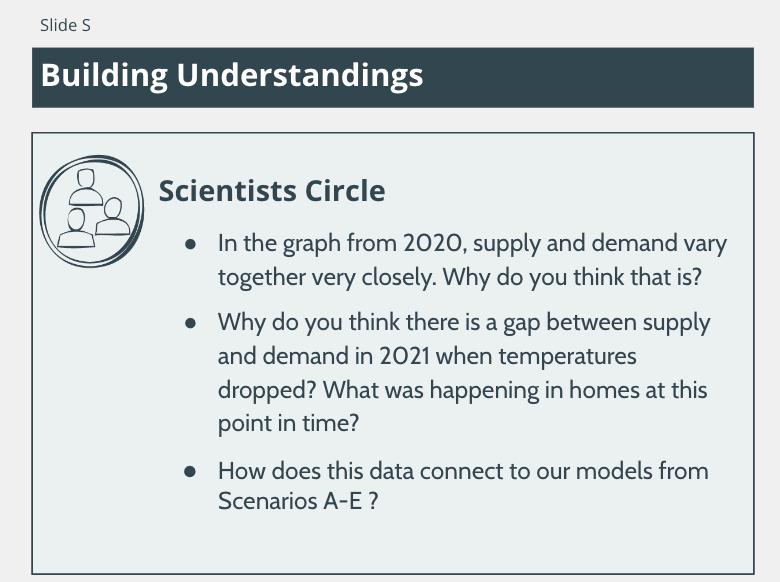Image resolution: width=780 pixels, height=582 pixels.
Task: Select the Scenarios A-E text
Action: click(297, 501)
